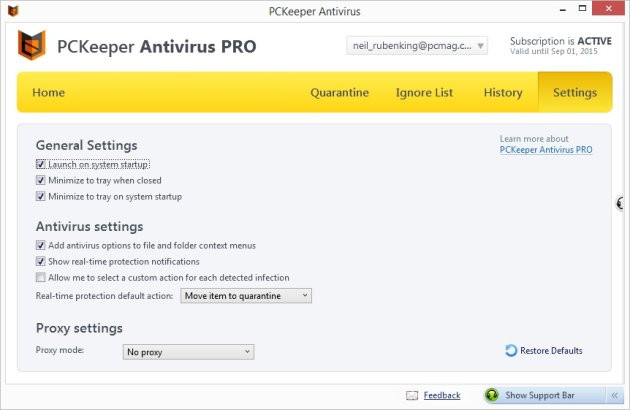Toggle Launch on system startup checkbox

[x=41, y=164]
